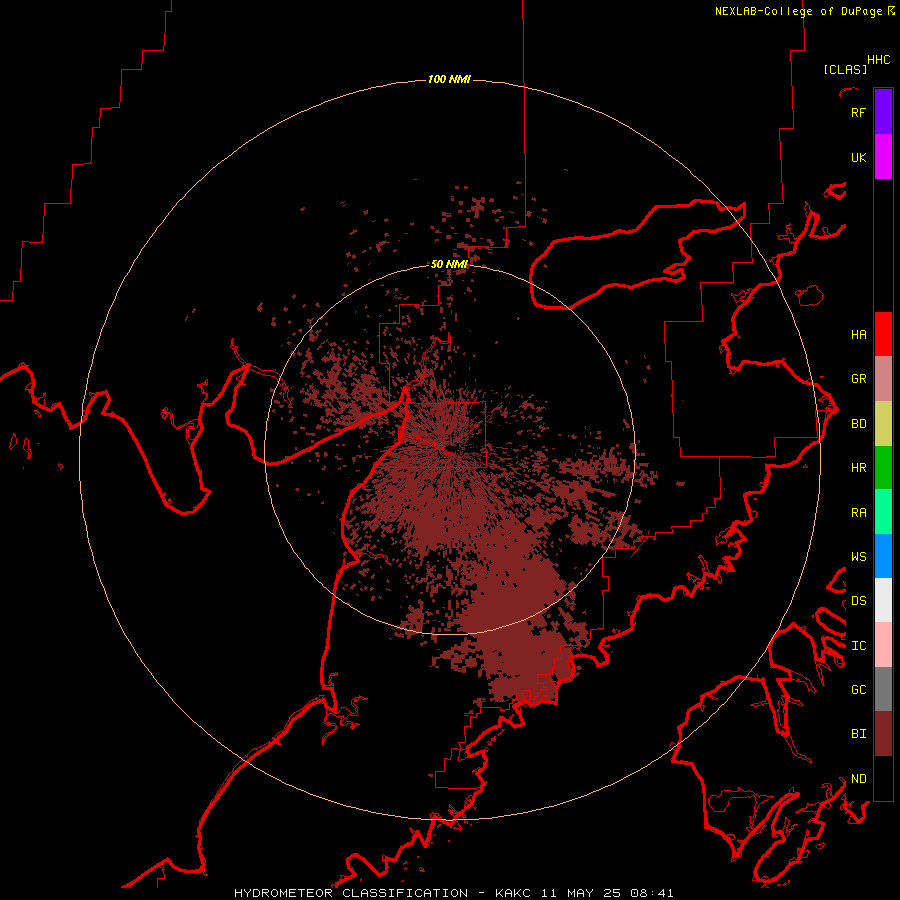This screenshot has height=900, width=900.
Task: Click the BD legend label
Action: (858, 423)
